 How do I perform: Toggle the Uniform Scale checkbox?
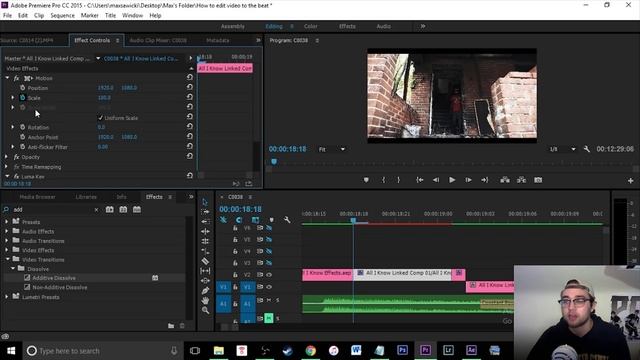pyautogui.click(x=100, y=118)
